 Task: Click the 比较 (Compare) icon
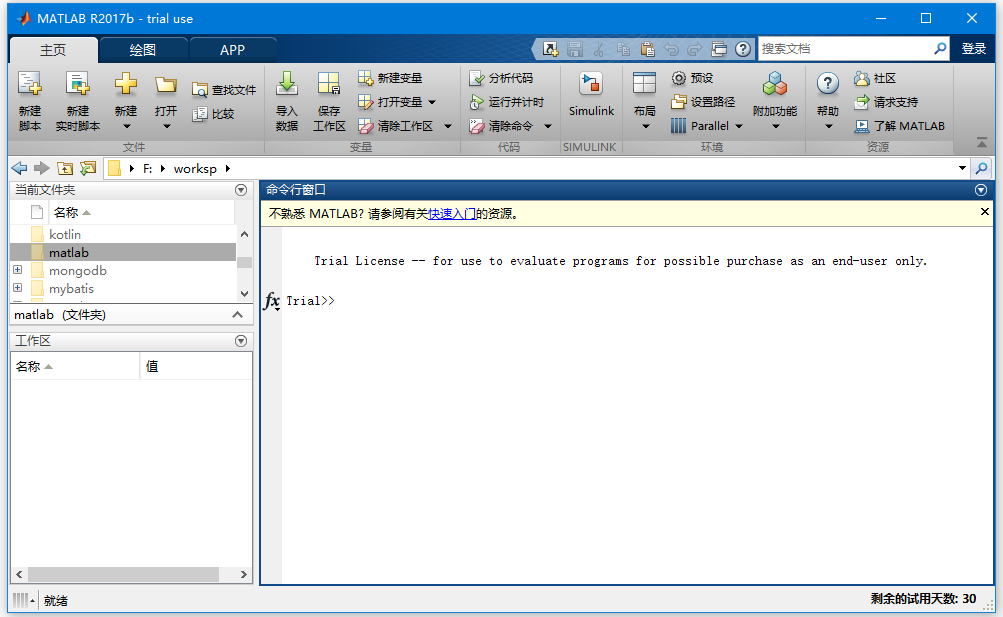(x=200, y=114)
